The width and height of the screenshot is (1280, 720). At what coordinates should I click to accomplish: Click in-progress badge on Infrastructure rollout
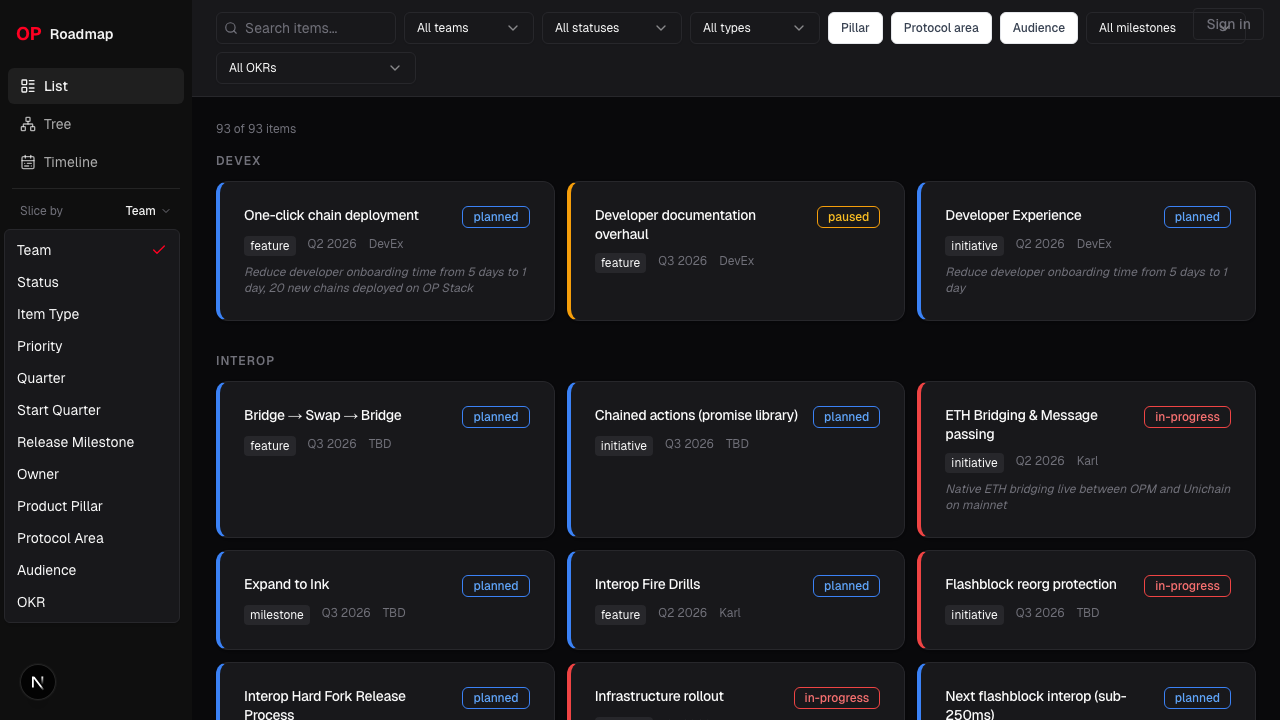837,698
